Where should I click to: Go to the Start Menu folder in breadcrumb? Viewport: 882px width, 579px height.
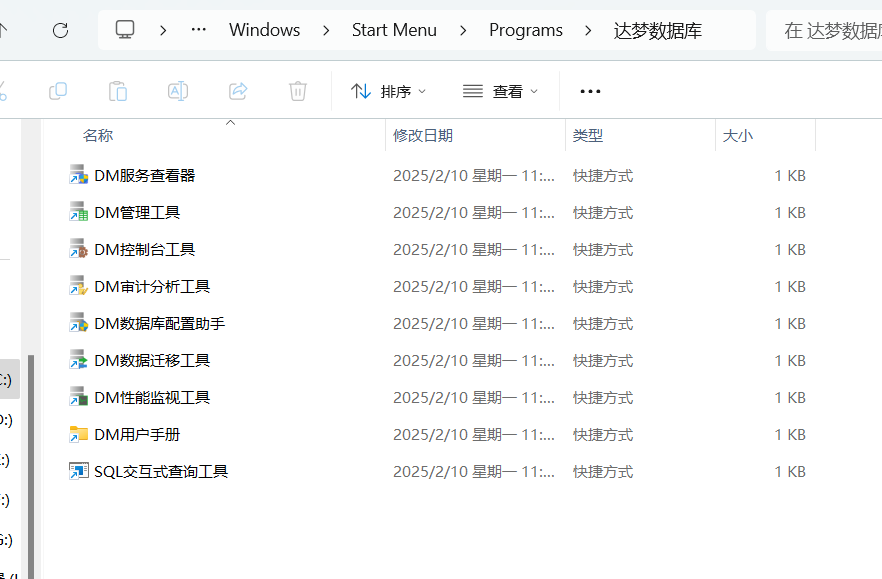(394, 30)
